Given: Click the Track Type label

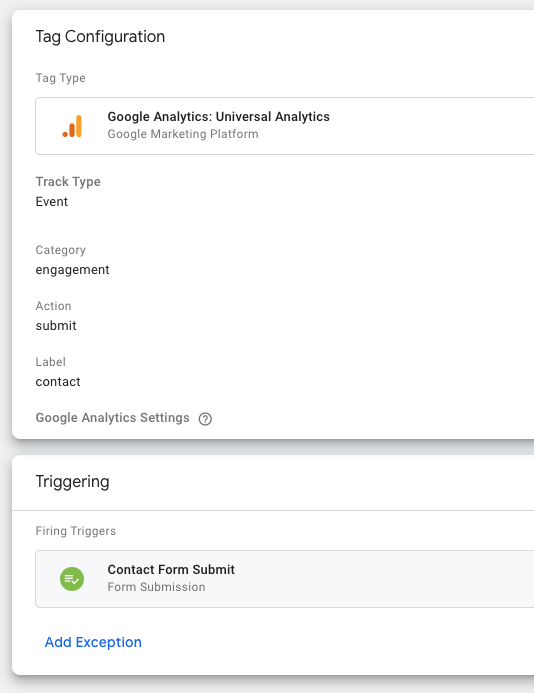Looking at the screenshot, I should (x=68, y=182).
